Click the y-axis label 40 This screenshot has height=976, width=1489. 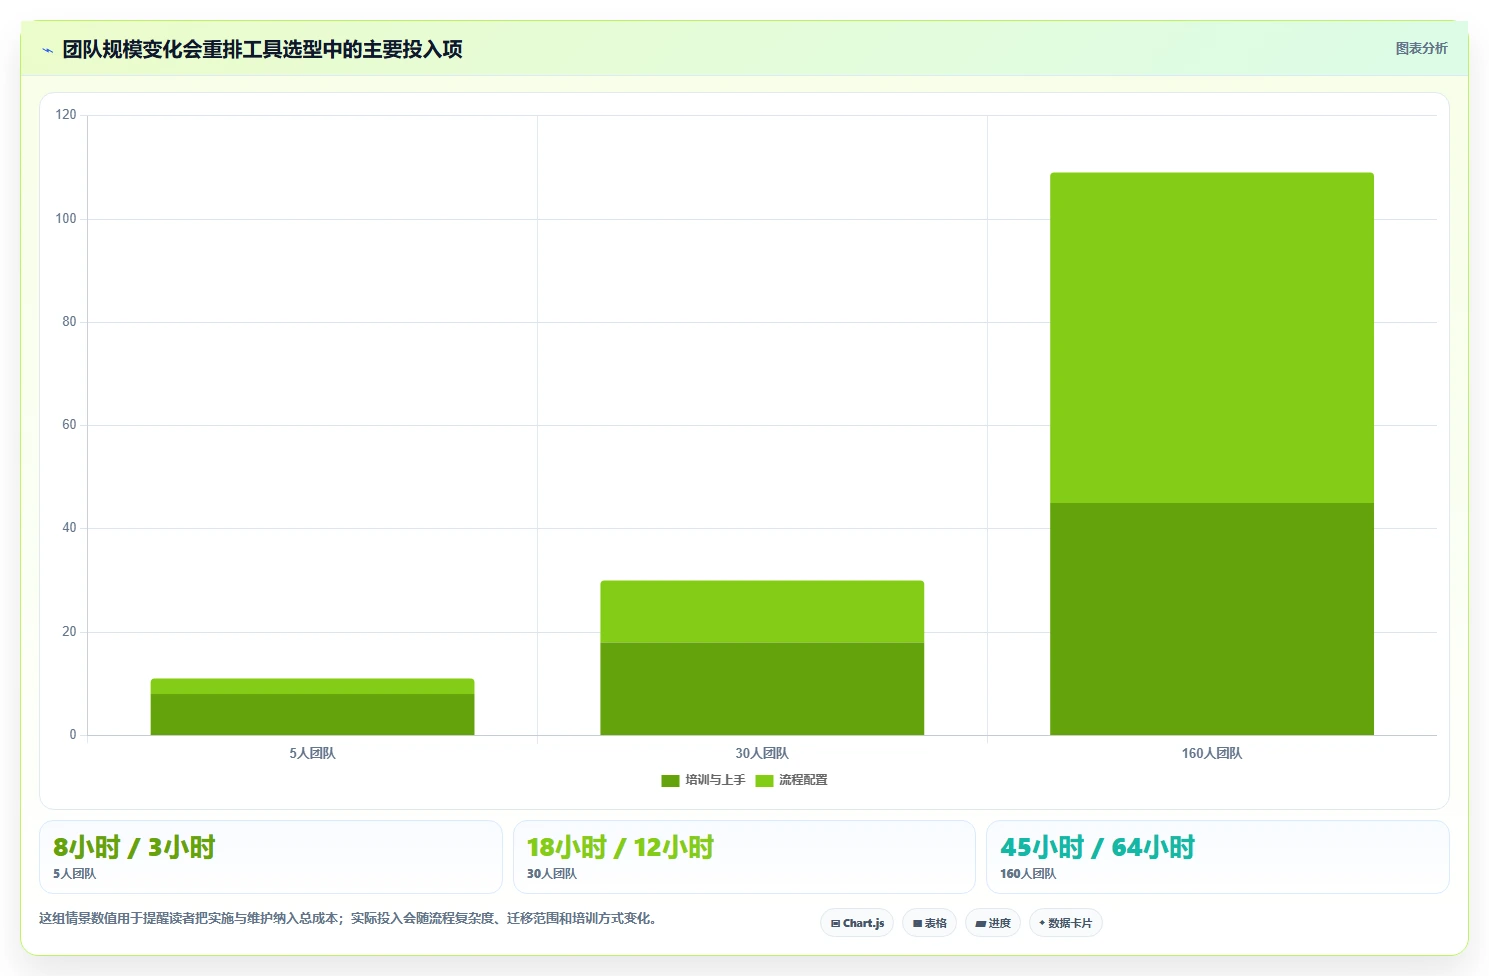(x=69, y=528)
